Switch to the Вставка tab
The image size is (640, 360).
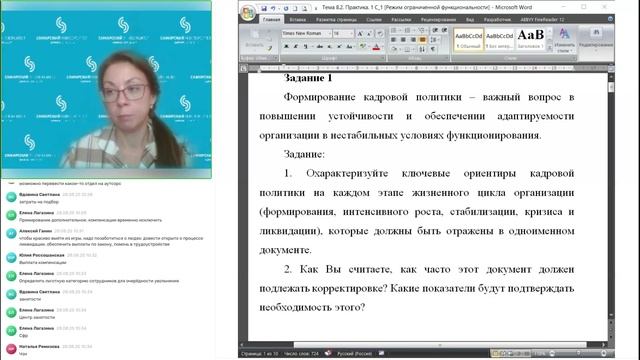(x=298, y=20)
